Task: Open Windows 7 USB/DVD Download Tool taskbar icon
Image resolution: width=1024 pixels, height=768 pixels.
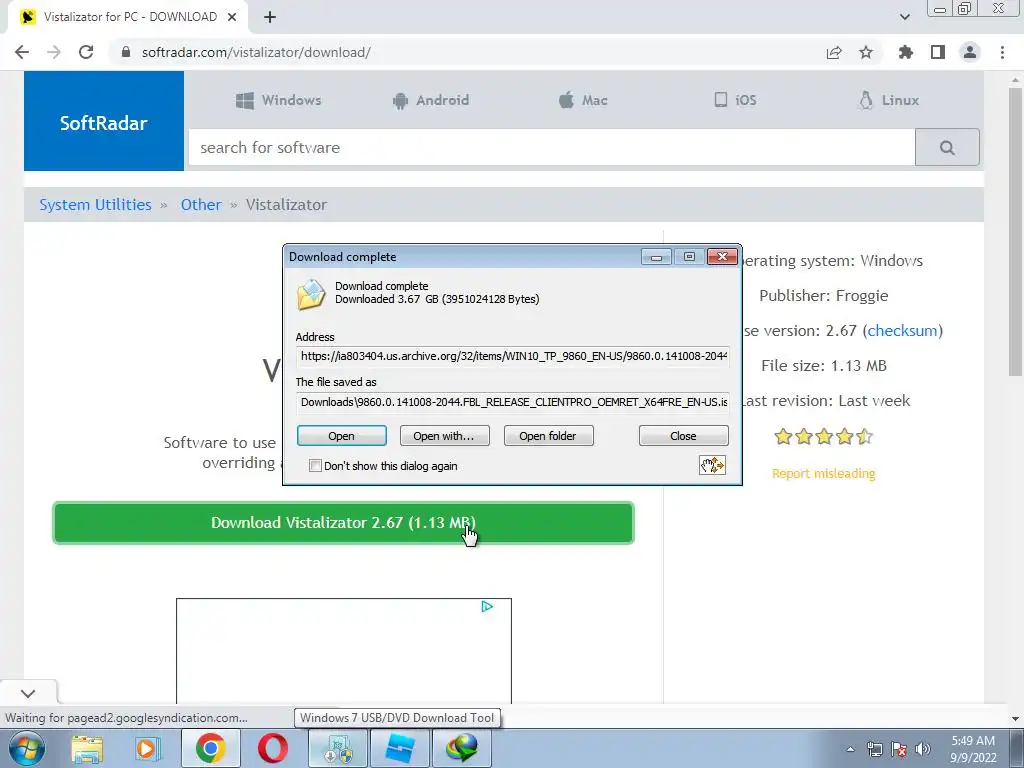Action: click(337, 748)
